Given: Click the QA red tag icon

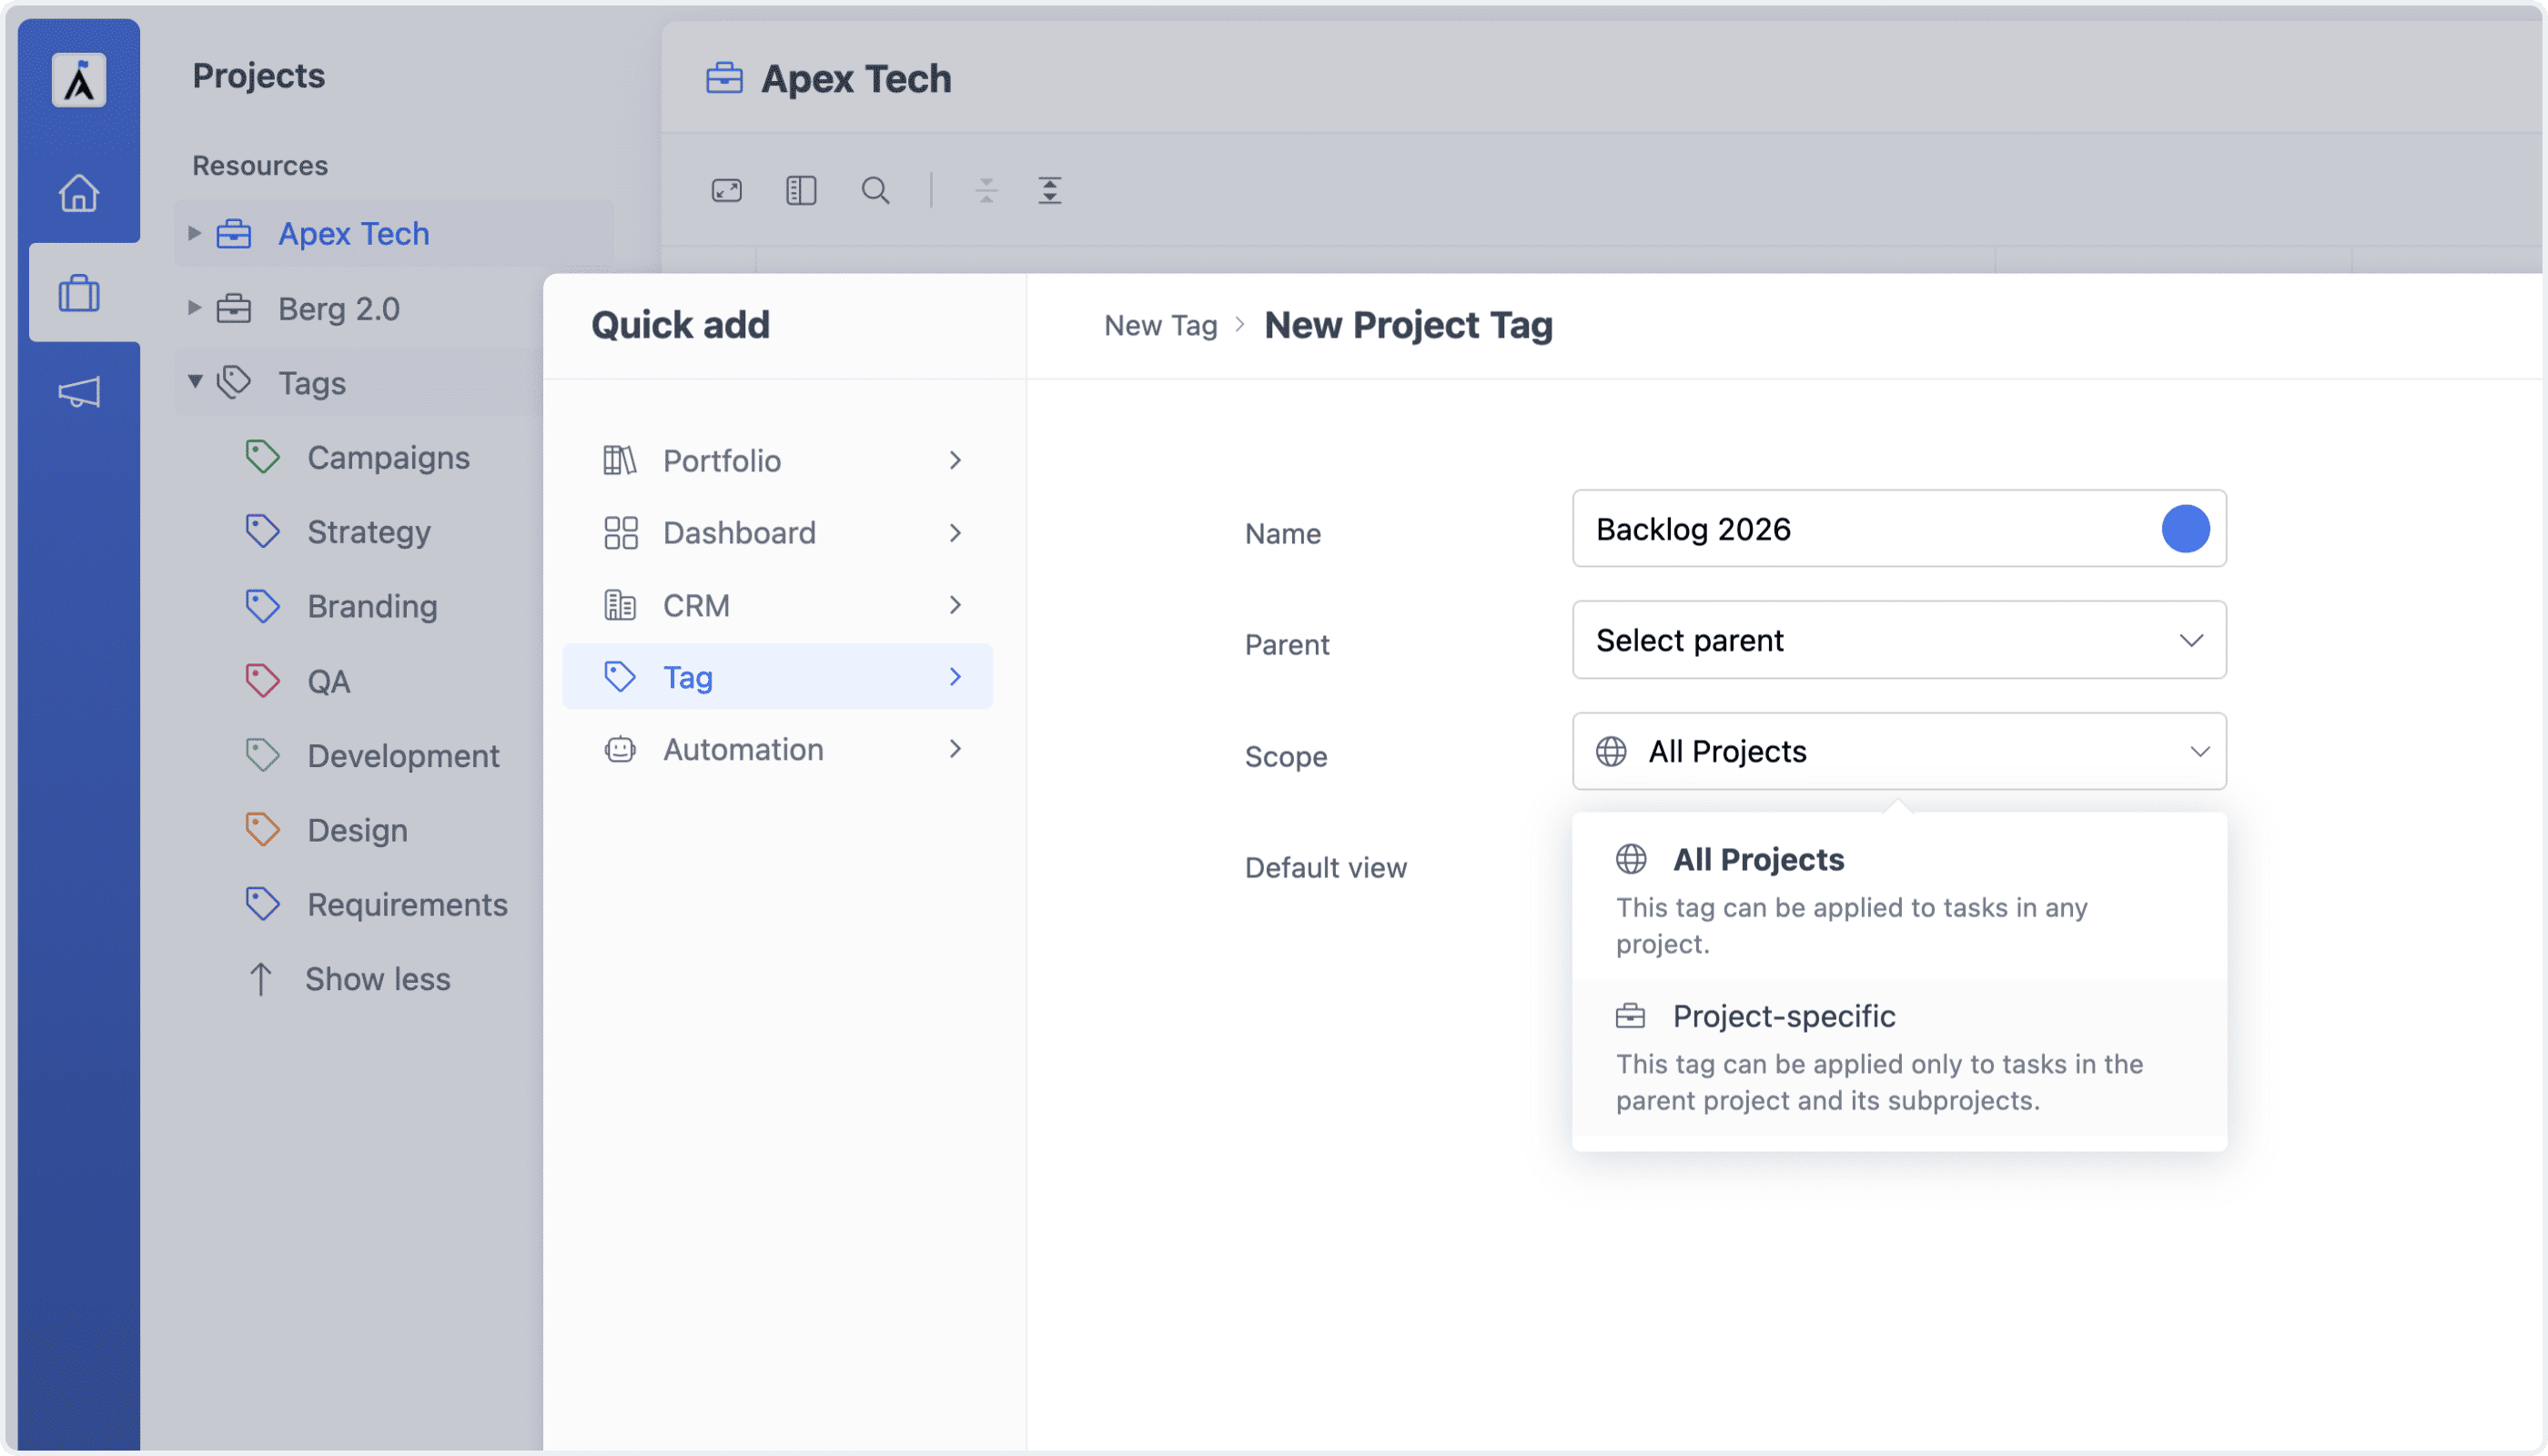Looking at the screenshot, I should pos(262,681).
